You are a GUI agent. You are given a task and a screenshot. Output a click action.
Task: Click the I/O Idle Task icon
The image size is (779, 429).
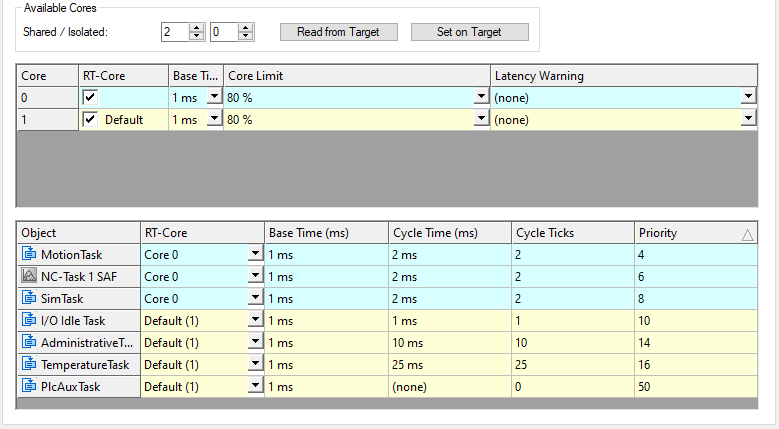coord(29,320)
